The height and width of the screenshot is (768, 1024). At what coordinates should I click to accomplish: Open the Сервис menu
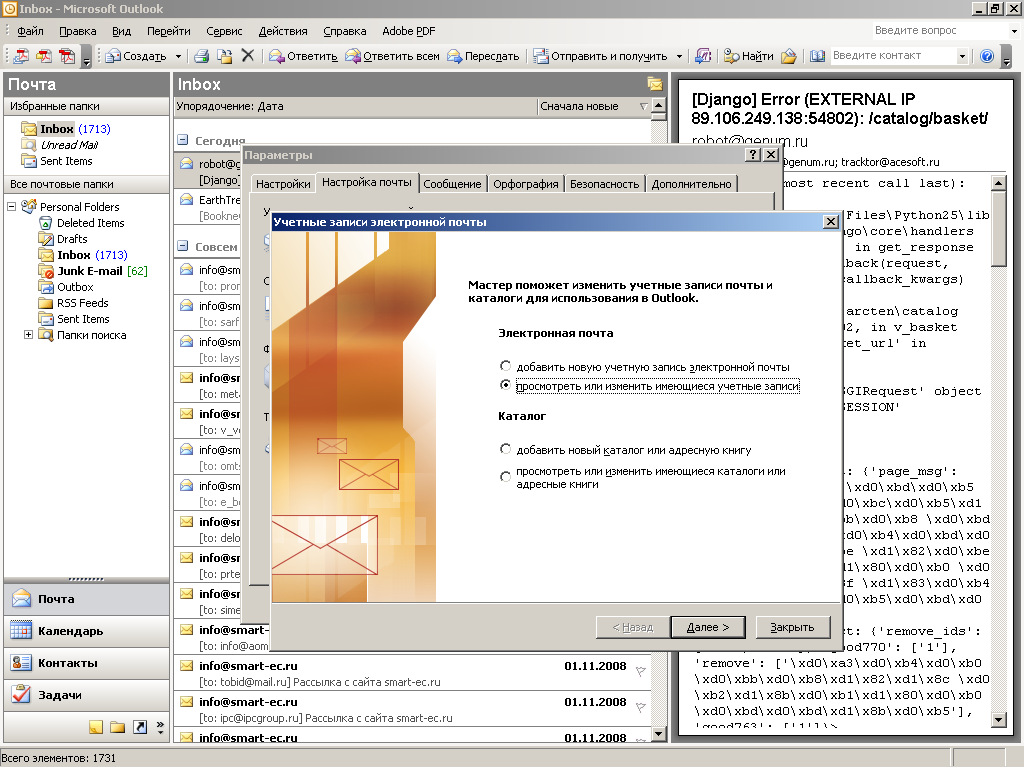[224, 32]
